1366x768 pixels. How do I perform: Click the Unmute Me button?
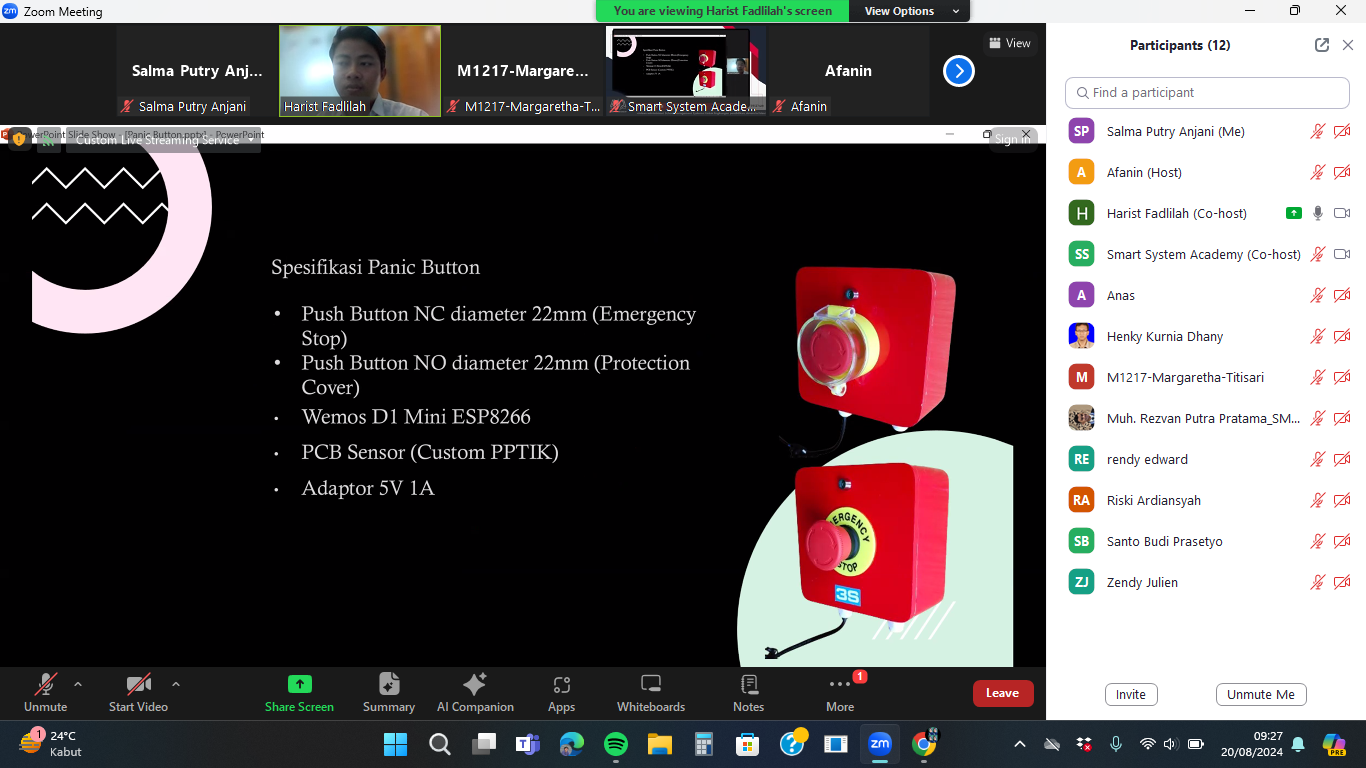pos(1261,695)
